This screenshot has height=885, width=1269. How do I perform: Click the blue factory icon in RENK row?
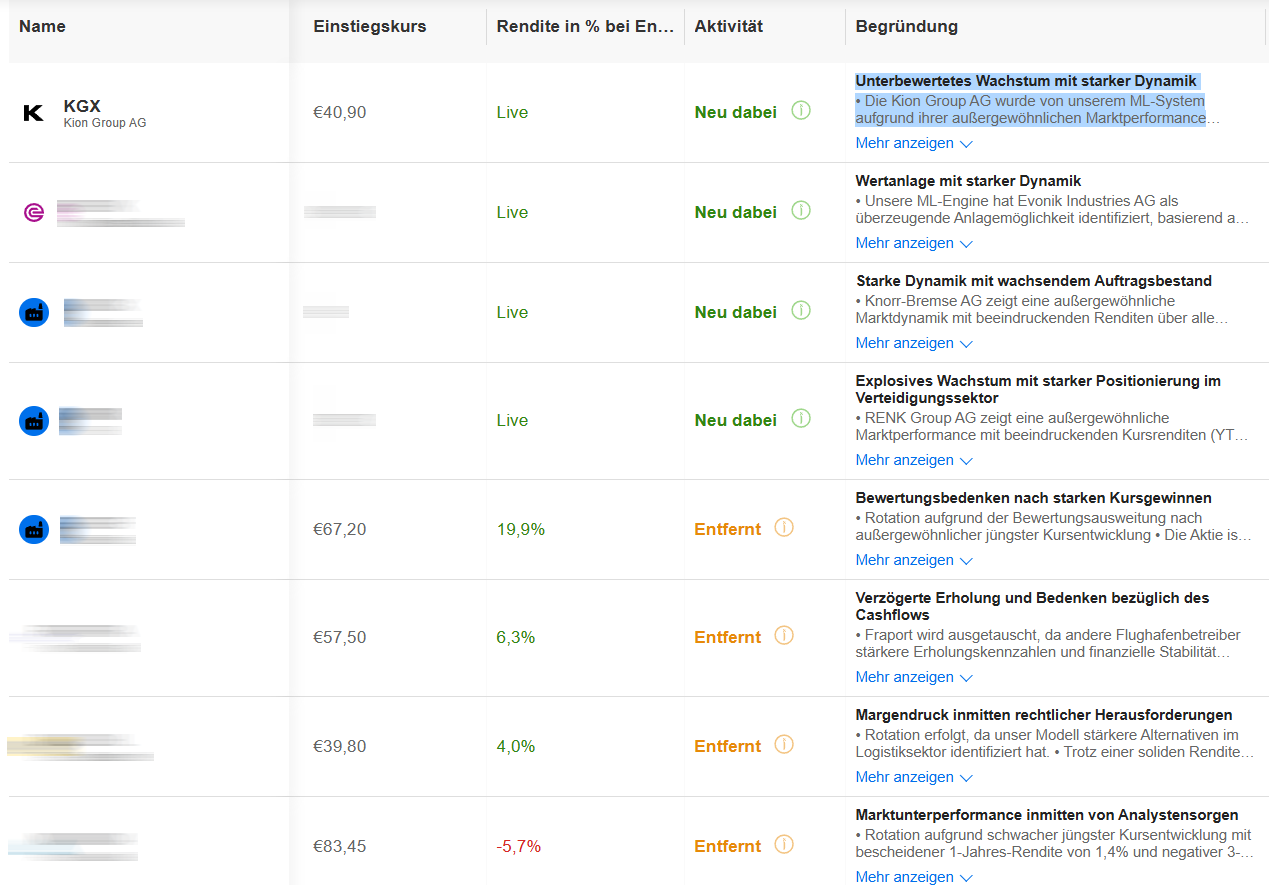click(x=34, y=420)
